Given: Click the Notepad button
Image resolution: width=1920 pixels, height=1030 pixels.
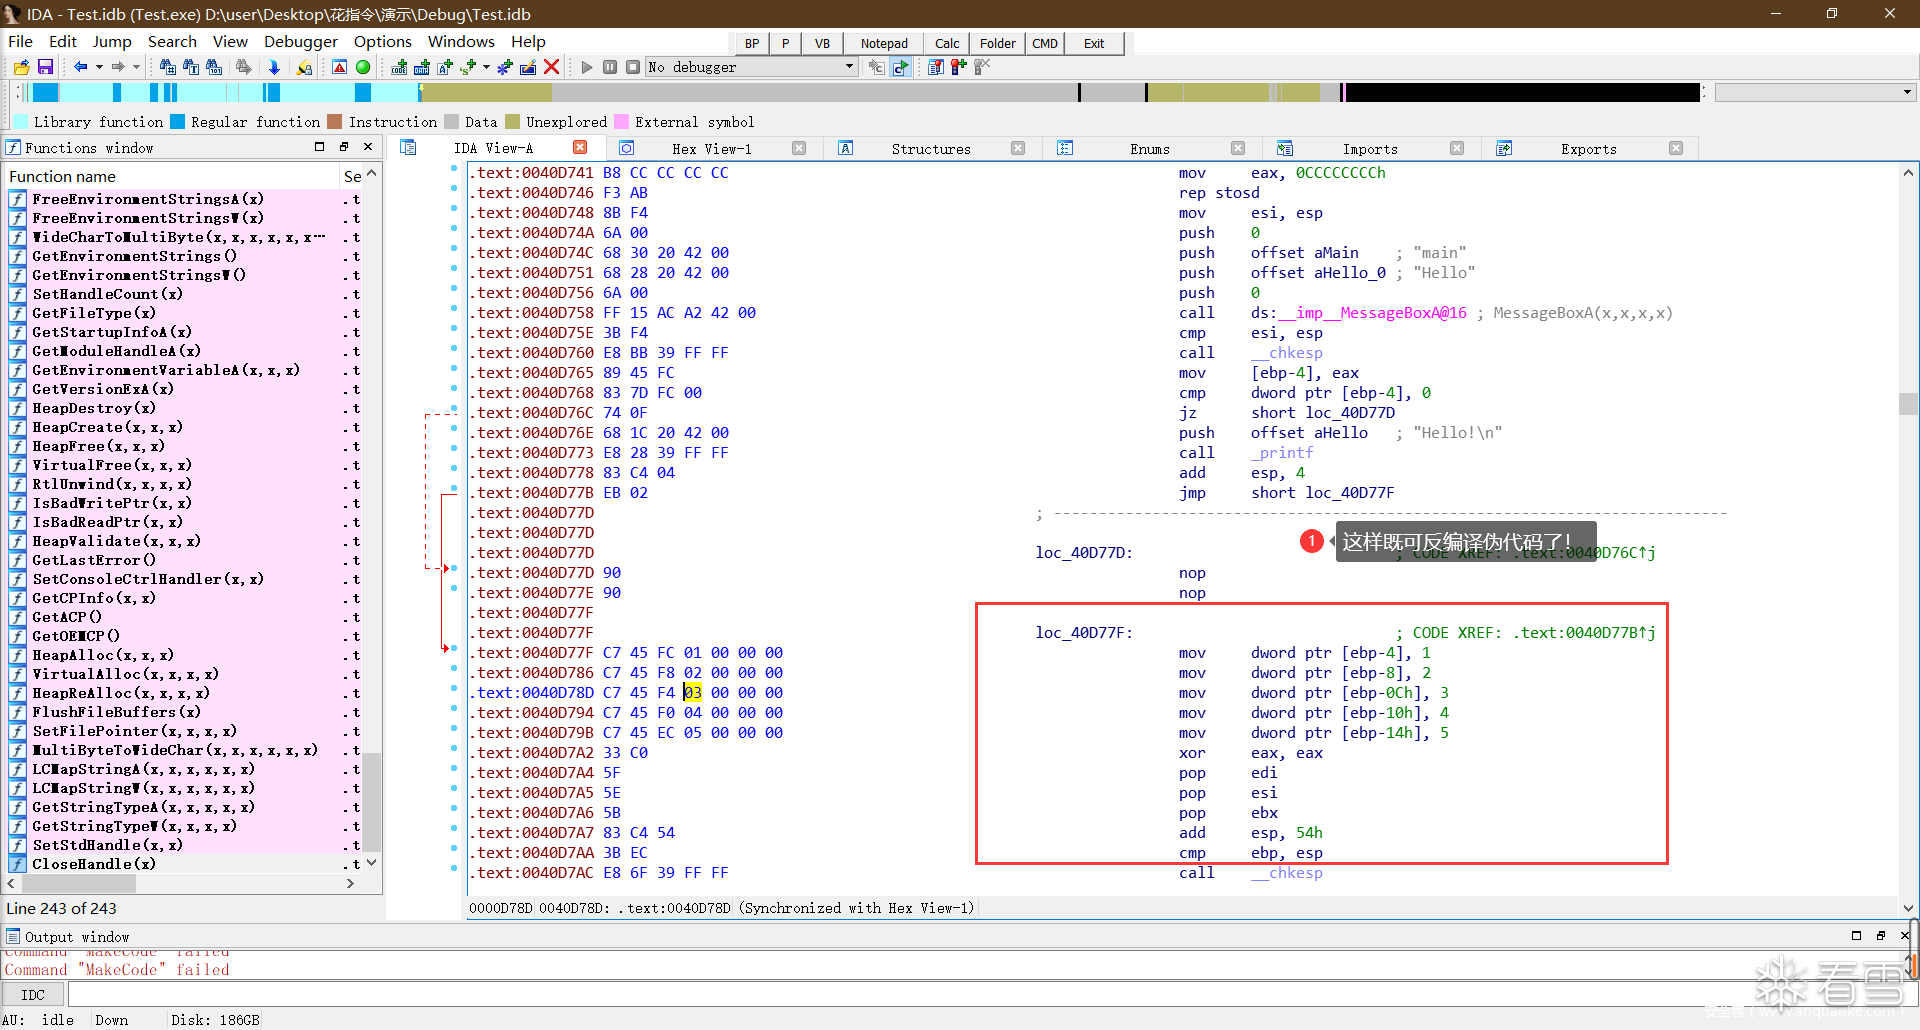Looking at the screenshot, I should [884, 43].
